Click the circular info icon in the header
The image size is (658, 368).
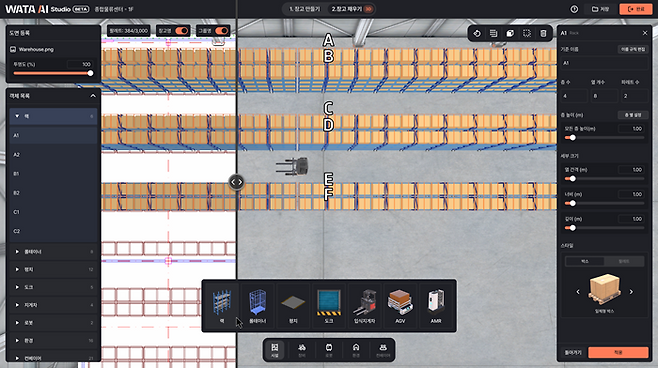(574, 9)
